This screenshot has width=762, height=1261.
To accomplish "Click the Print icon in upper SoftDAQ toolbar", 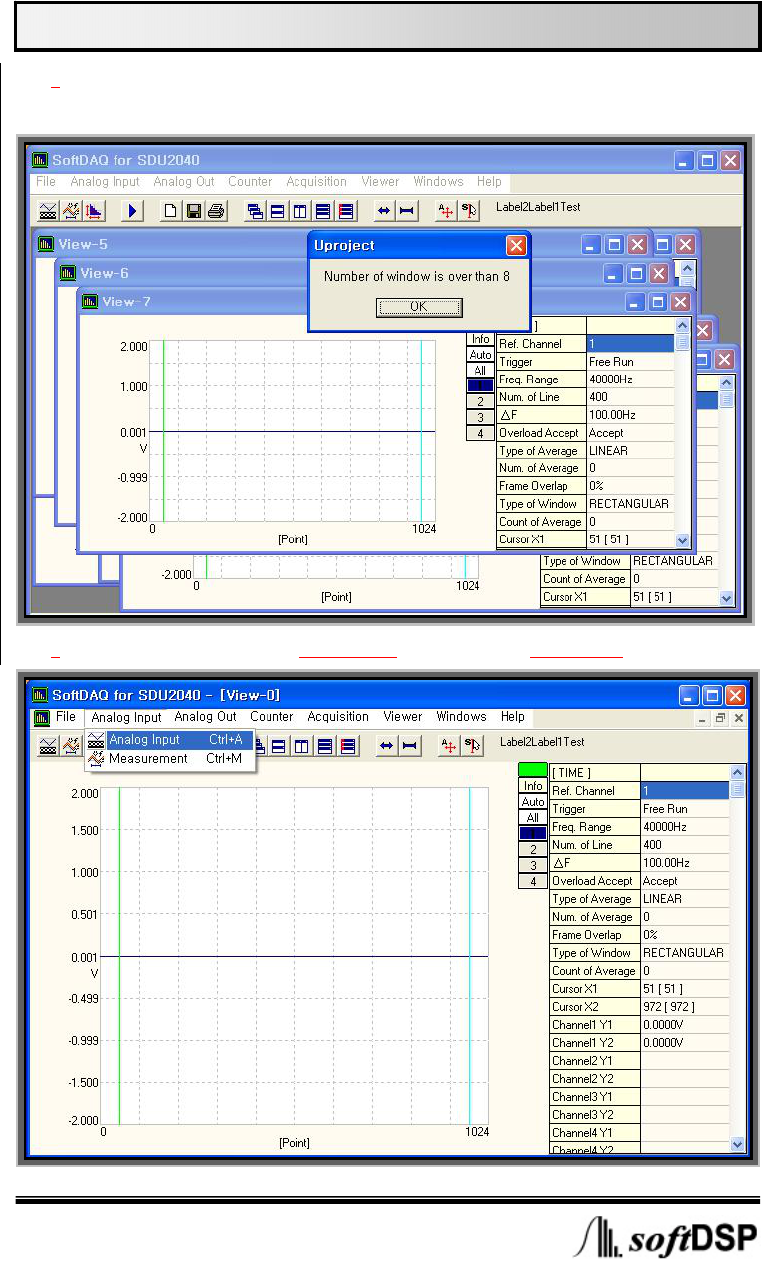I will point(215,210).
